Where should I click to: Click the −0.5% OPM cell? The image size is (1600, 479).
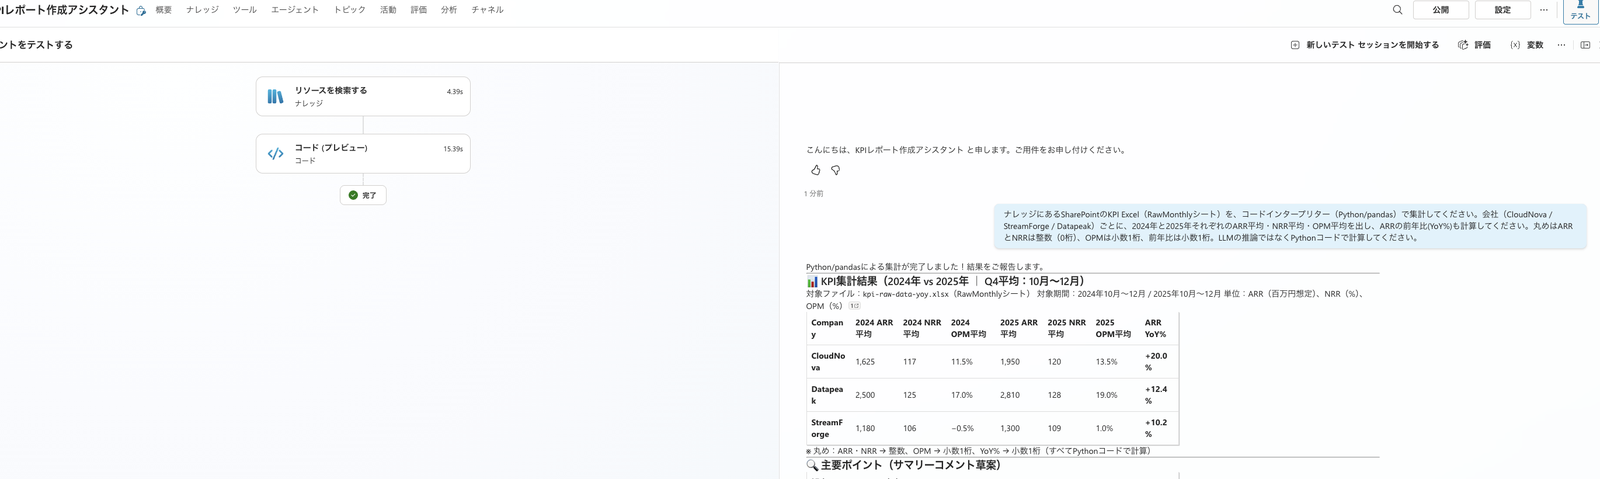[x=962, y=428]
